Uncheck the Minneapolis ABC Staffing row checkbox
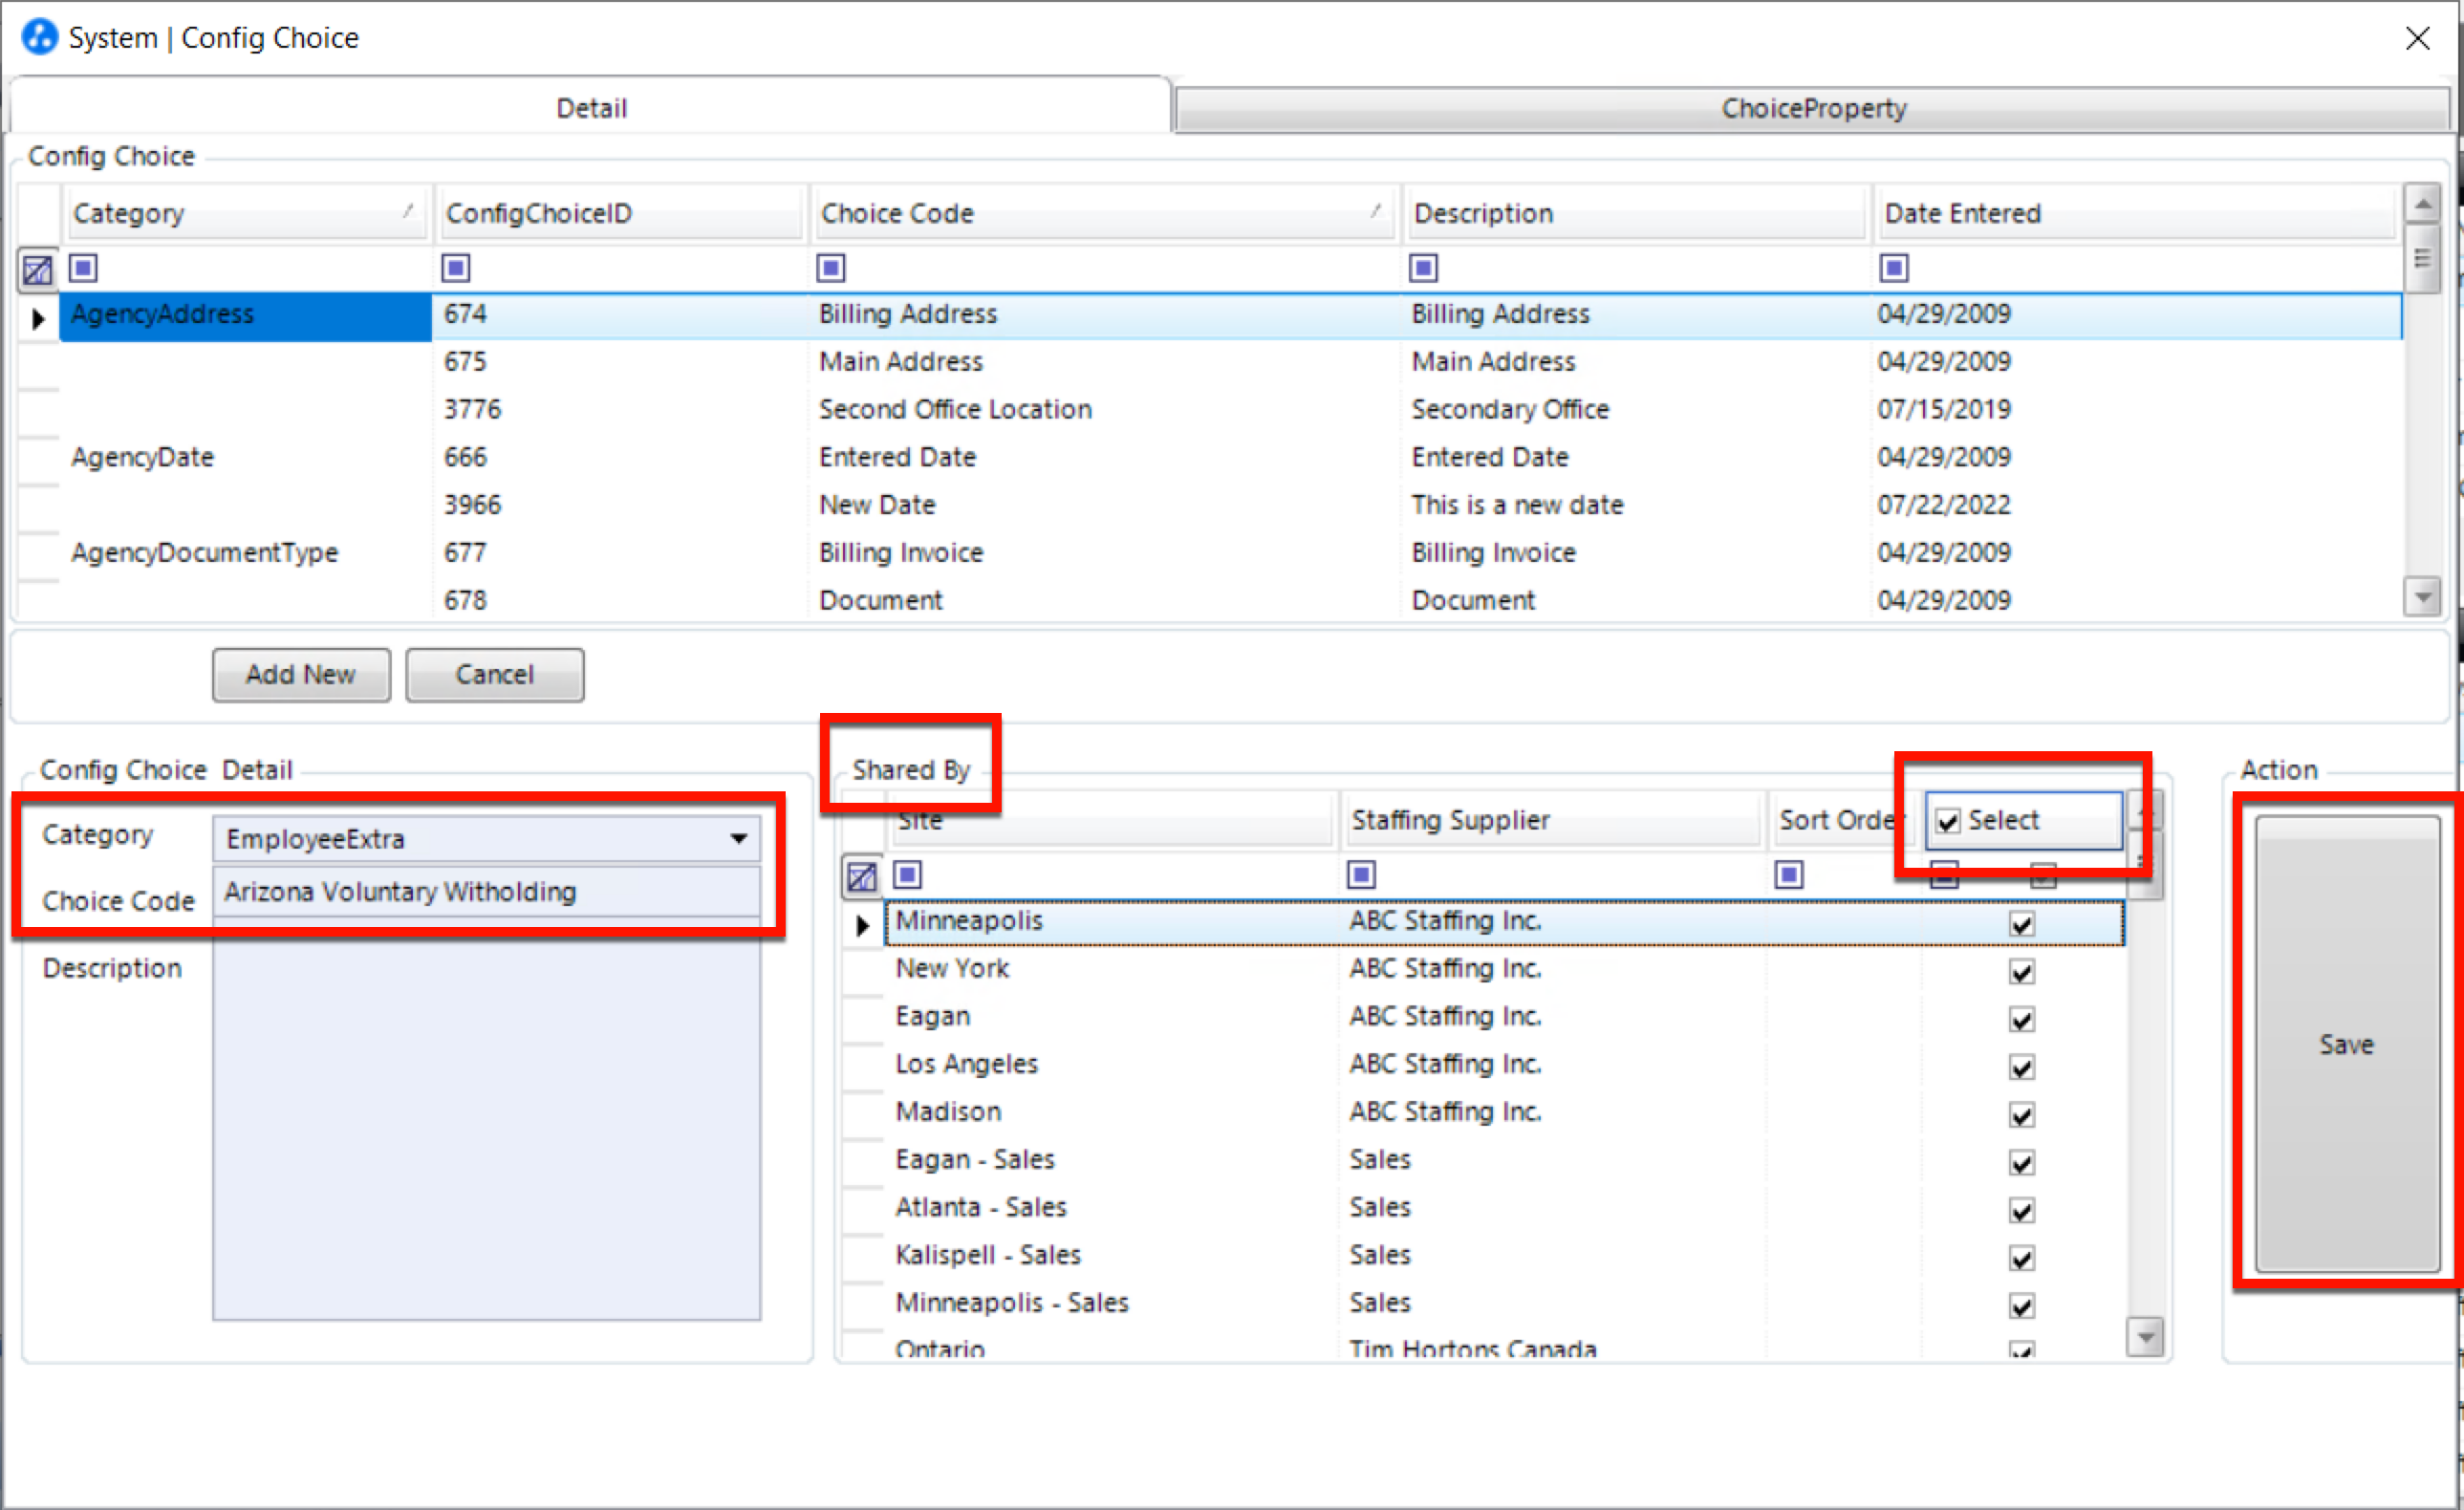Screen dimensions: 2464x1510 (2021, 924)
